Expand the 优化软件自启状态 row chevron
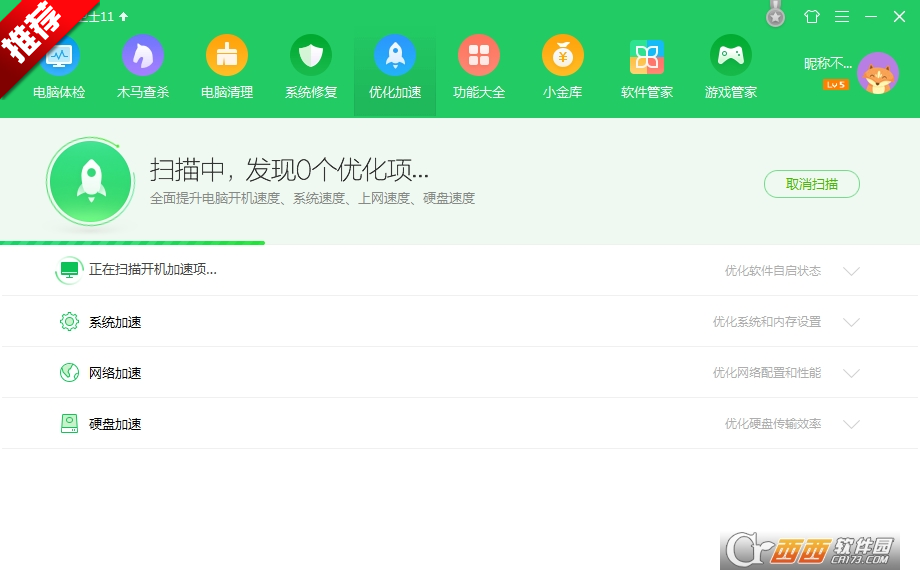 851,271
